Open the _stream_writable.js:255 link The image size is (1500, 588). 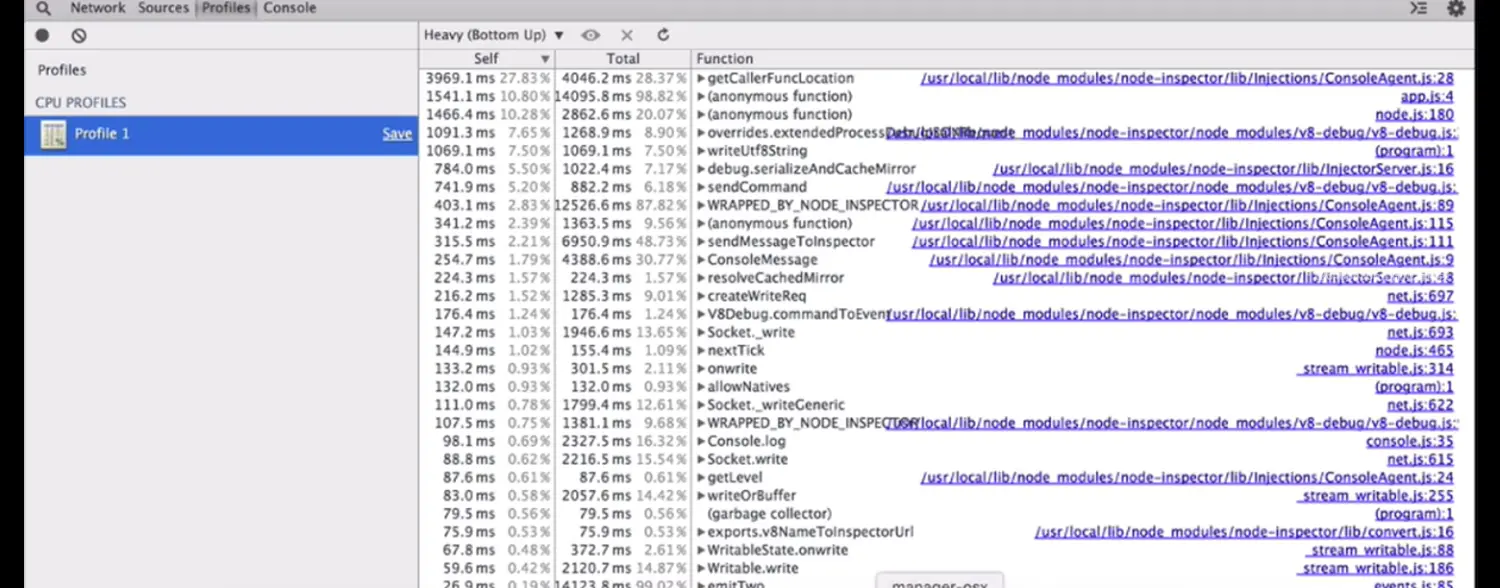(x=1376, y=496)
